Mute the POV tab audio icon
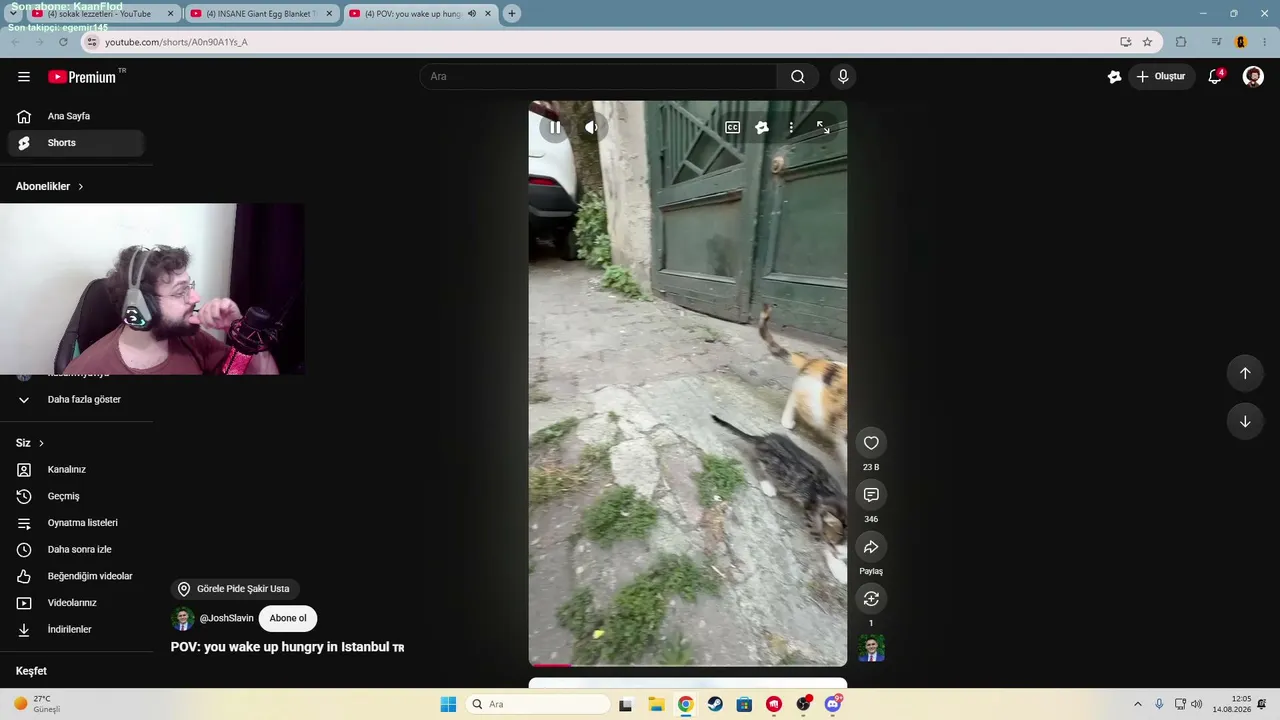 pyautogui.click(x=472, y=14)
